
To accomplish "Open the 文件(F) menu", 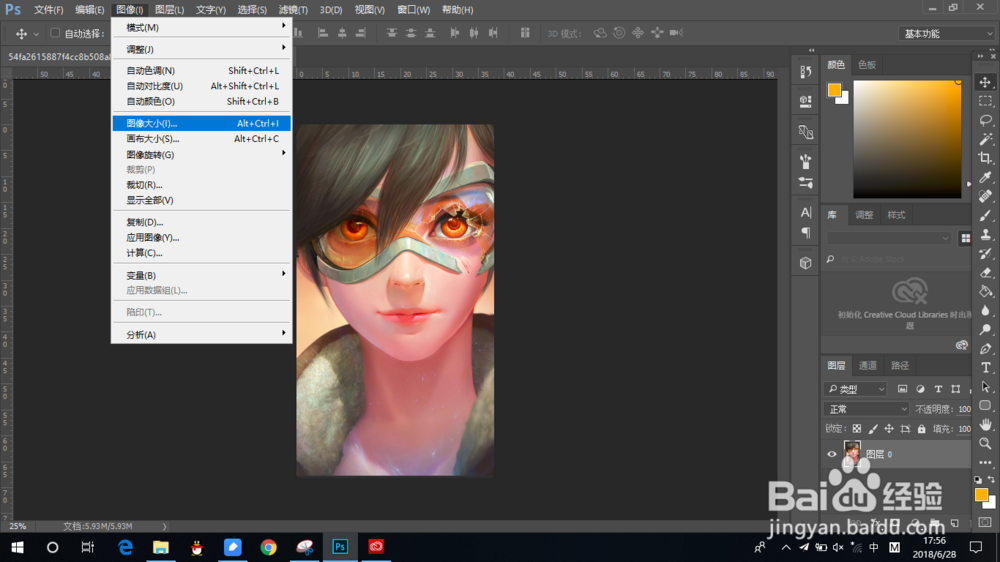I will [48, 10].
